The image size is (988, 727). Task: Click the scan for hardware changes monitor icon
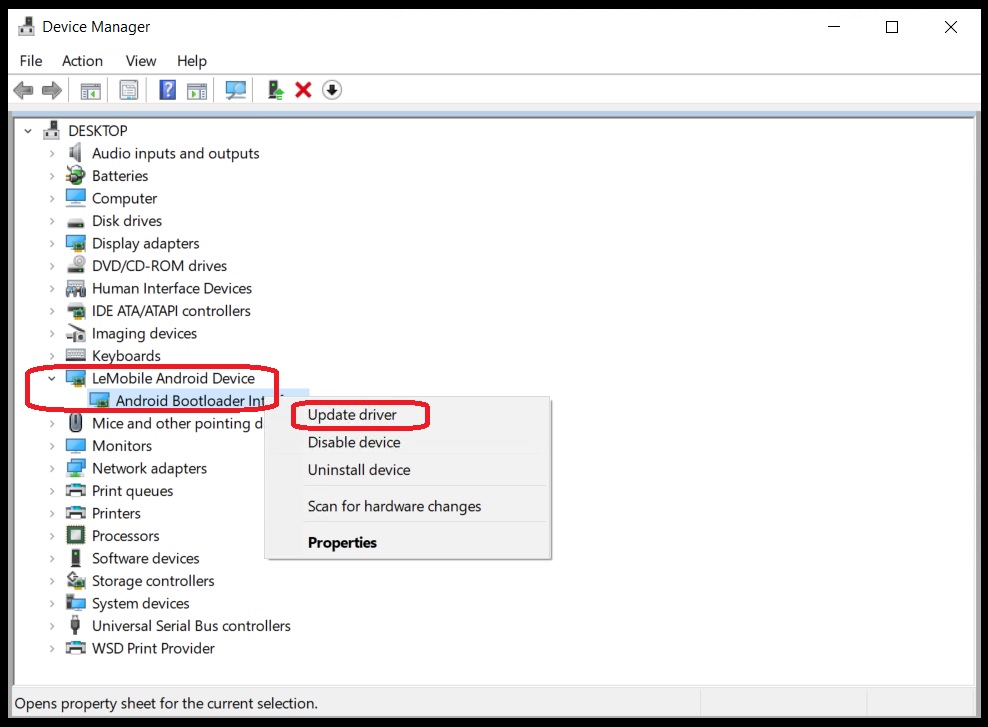tap(236, 91)
